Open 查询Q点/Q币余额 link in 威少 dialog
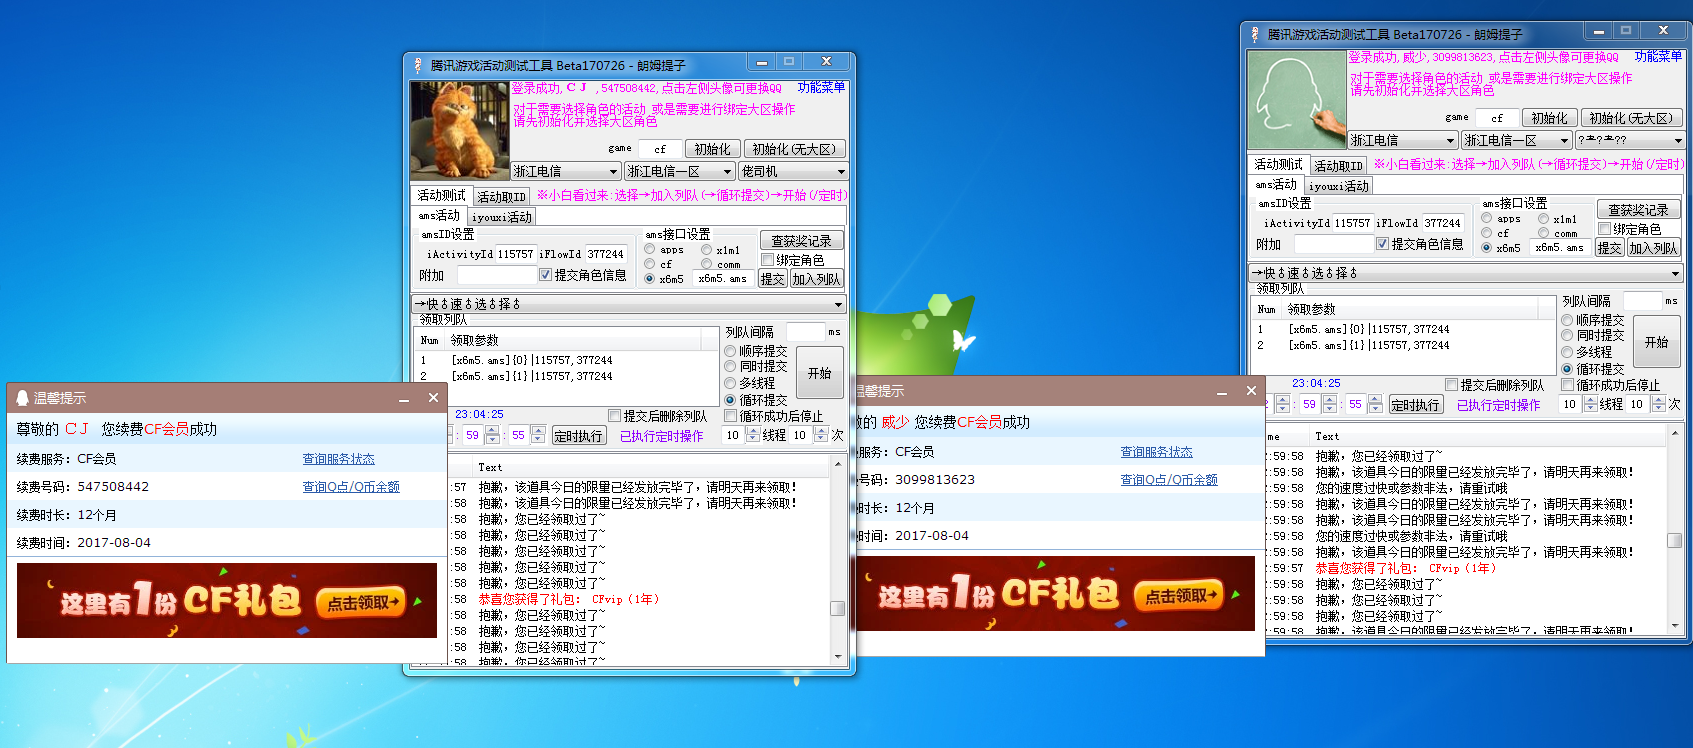The width and height of the screenshot is (1693, 748). [1169, 480]
